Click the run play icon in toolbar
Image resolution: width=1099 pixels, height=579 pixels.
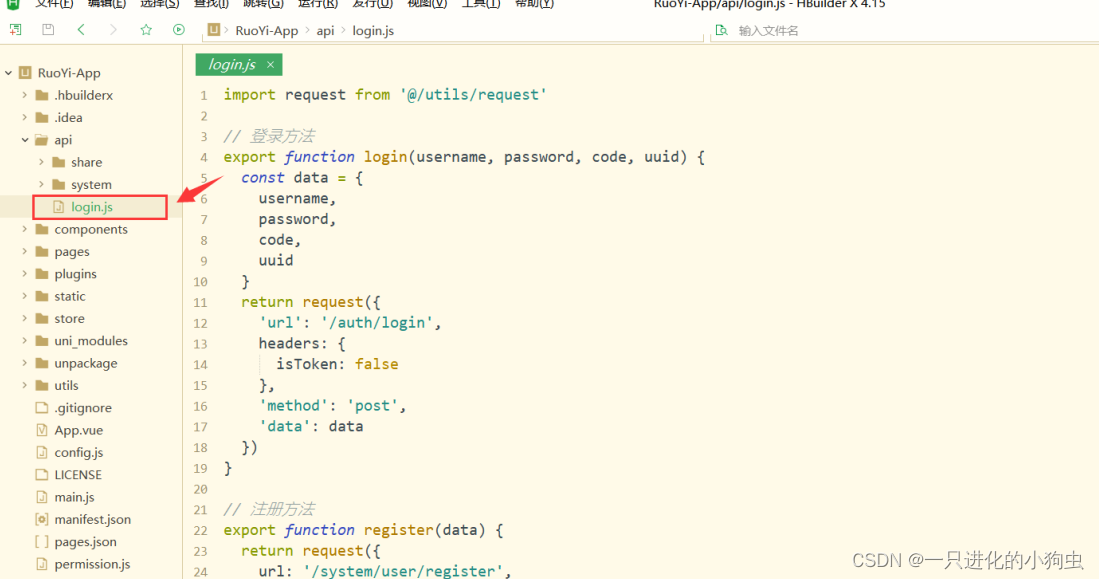click(x=179, y=30)
